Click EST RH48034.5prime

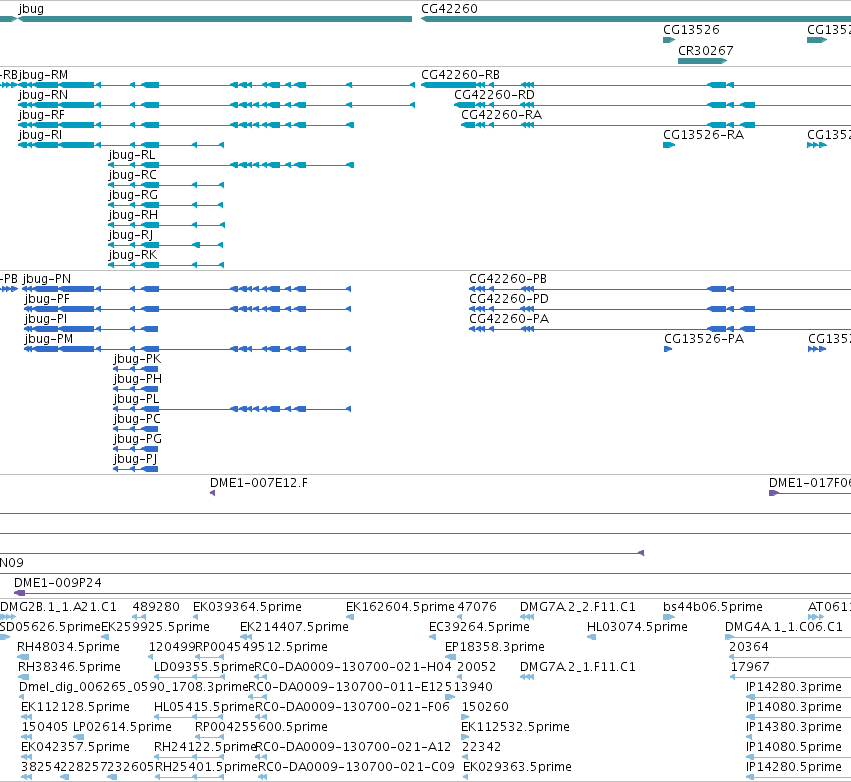pyautogui.click(x=68, y=647)
